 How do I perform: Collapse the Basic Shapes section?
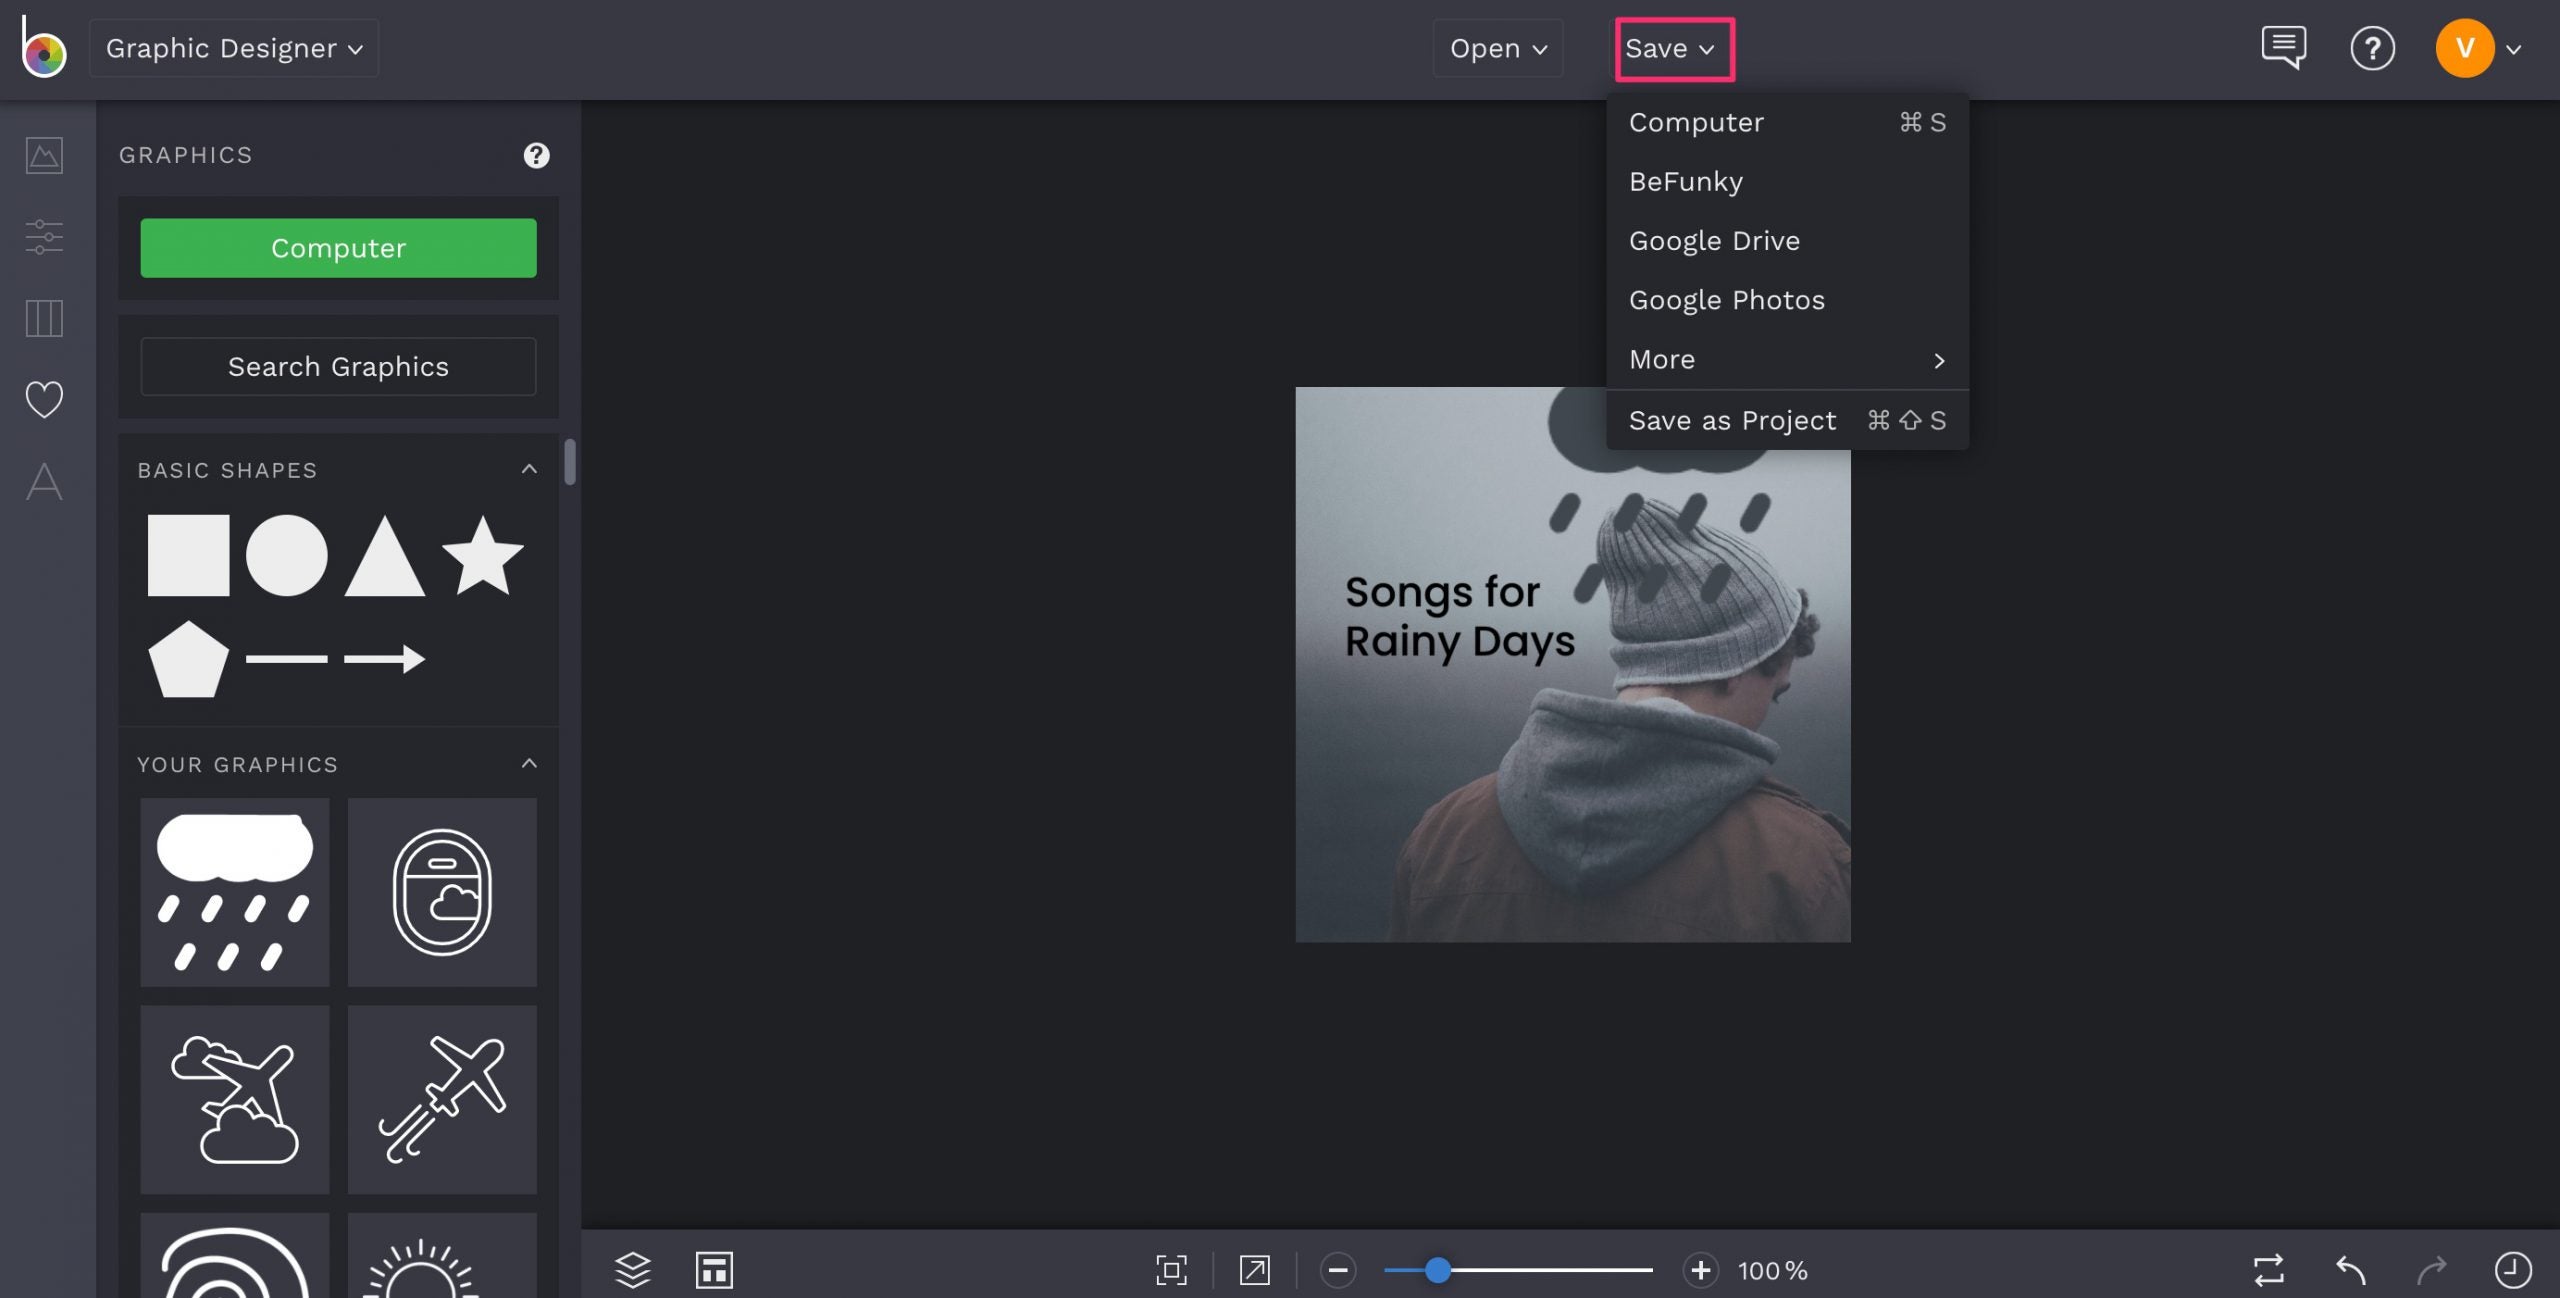529,466
